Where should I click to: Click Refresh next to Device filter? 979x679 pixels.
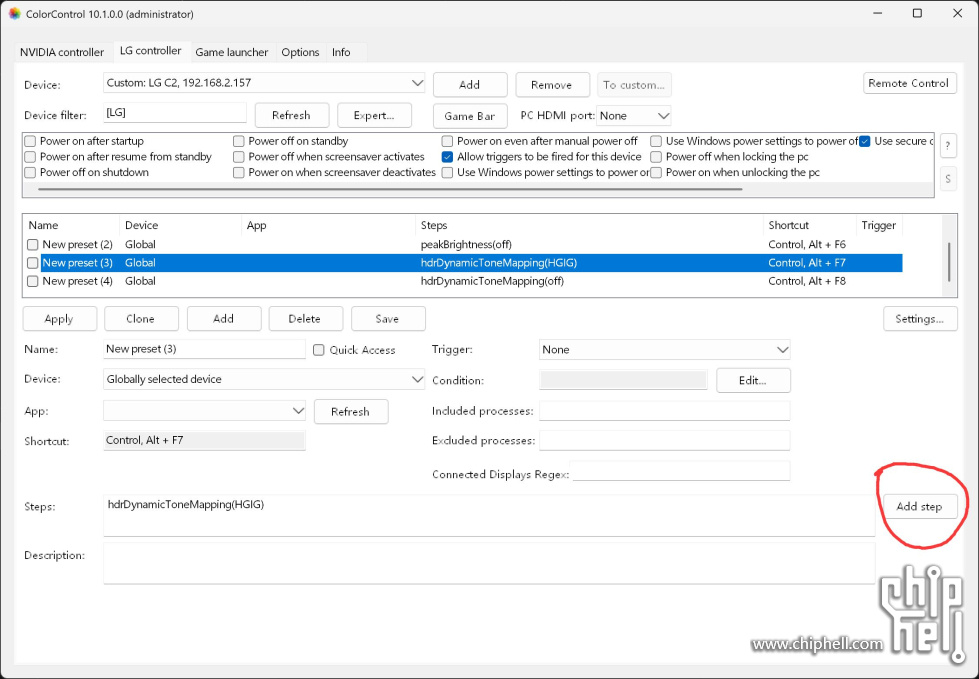pyautogui.click(x=291, y=115)
